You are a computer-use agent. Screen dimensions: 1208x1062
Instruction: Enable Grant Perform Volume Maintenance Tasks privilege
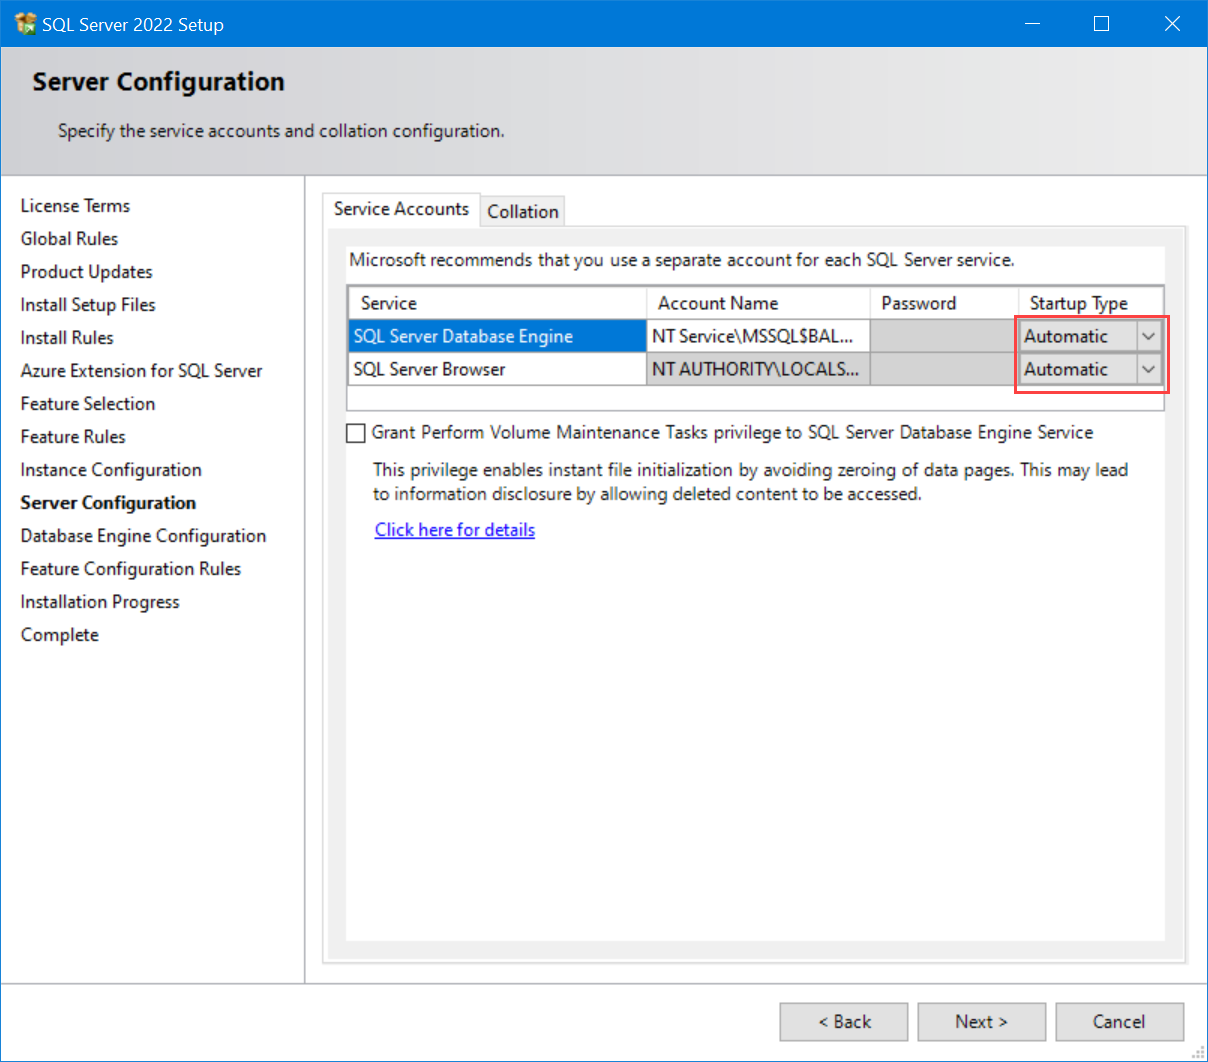pos(355,432)
